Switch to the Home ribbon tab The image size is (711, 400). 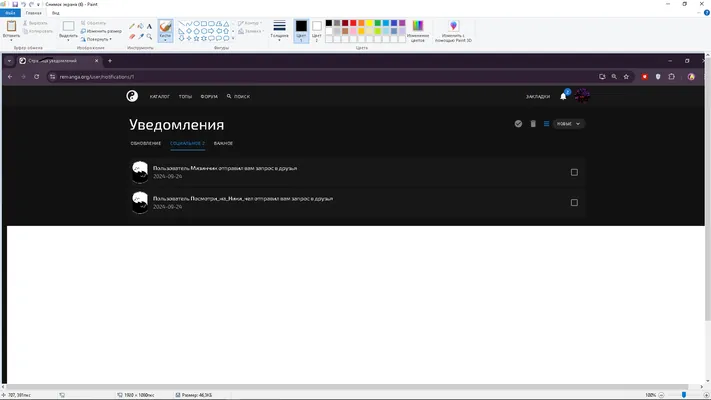pos(34,13)
